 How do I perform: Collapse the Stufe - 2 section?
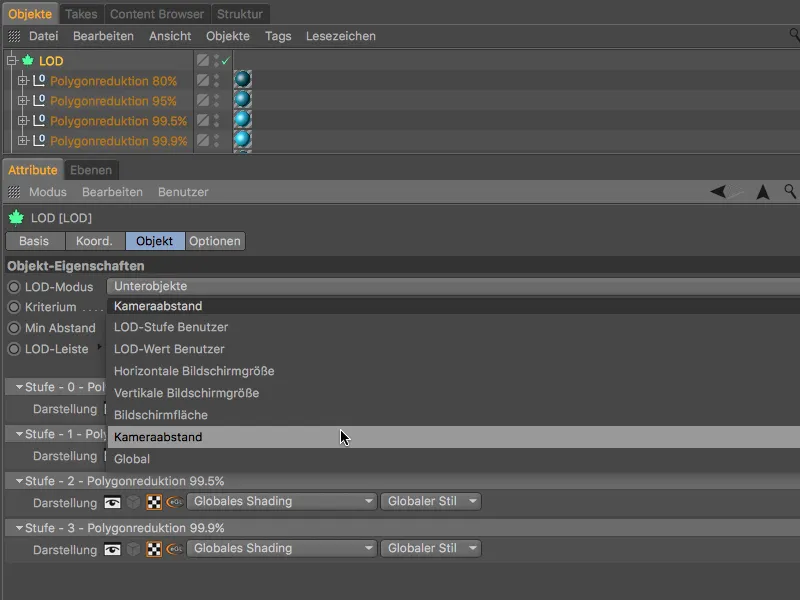tap(19, 481)
